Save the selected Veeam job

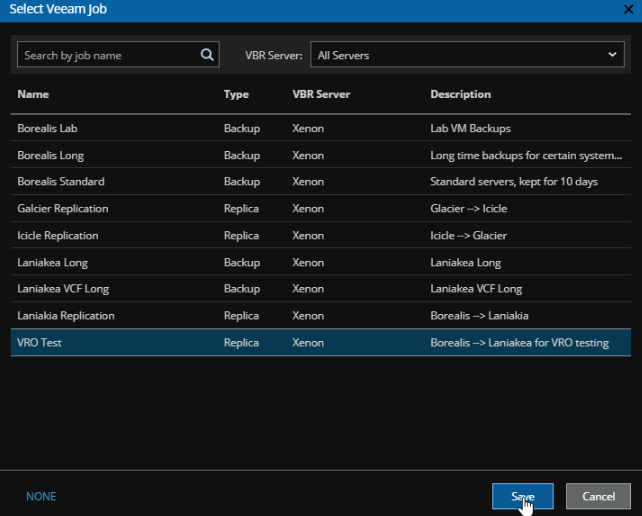click(522, 496)
